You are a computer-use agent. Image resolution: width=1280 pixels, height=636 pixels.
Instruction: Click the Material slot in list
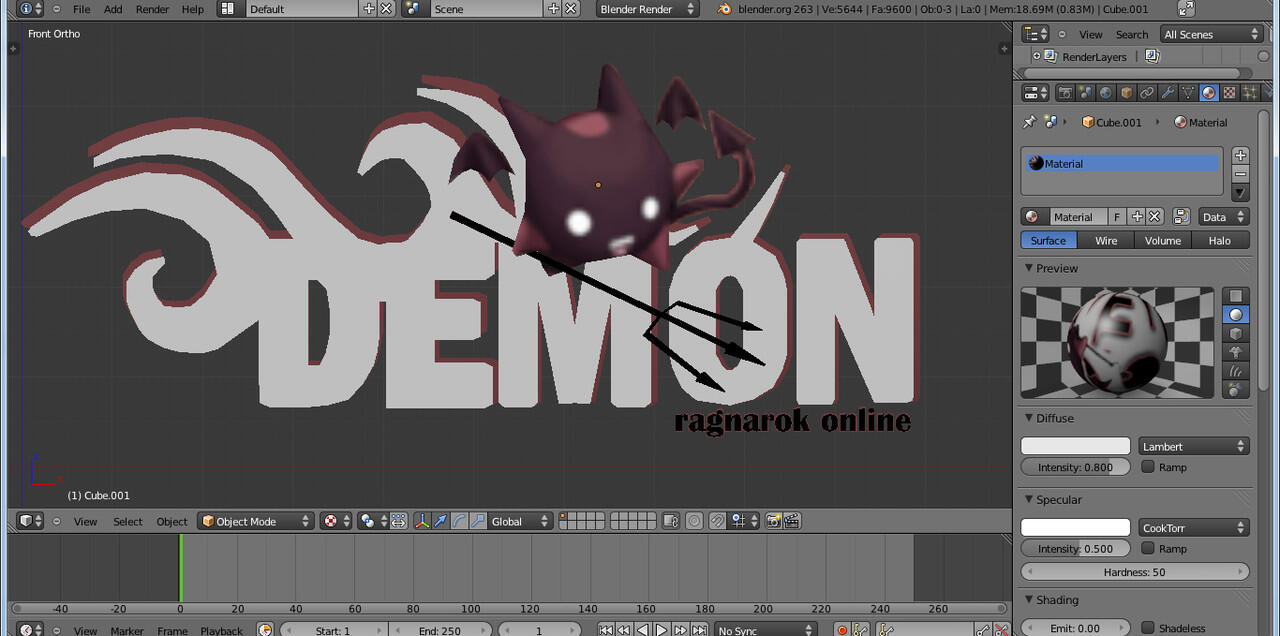pos(1121,163)
